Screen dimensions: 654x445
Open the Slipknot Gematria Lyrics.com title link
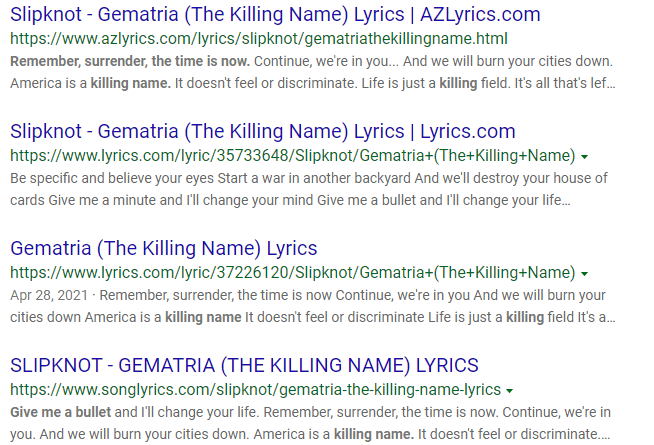click(x=263, y=131)
